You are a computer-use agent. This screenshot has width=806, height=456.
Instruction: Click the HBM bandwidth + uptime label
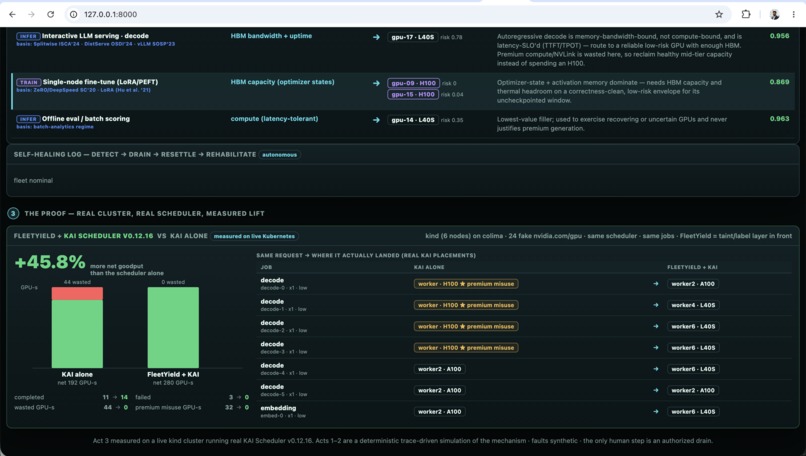coord(271,36)
